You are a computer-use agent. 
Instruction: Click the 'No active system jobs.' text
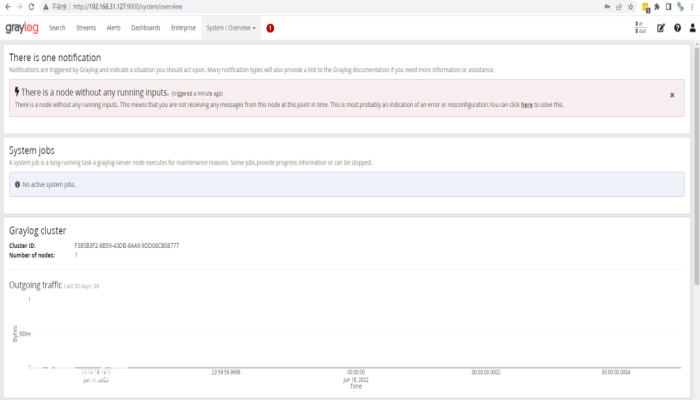click(49, 185)
